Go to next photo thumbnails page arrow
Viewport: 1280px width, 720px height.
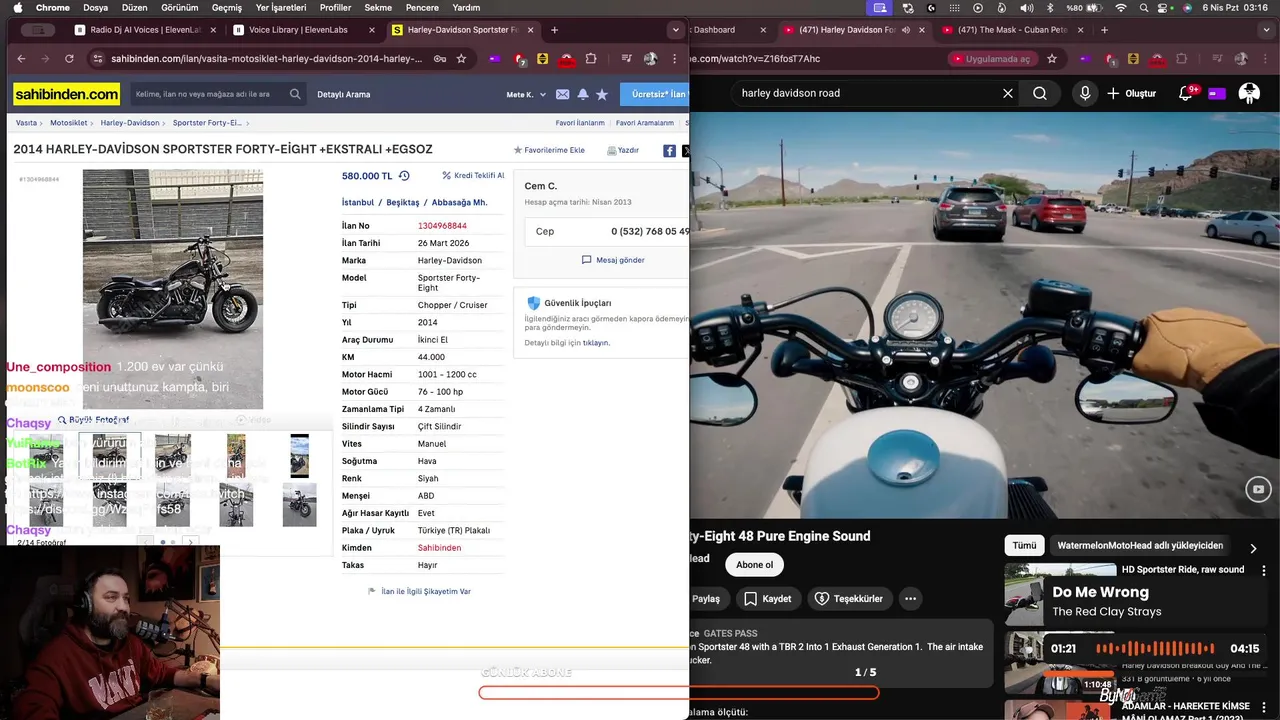click(190, 542)
